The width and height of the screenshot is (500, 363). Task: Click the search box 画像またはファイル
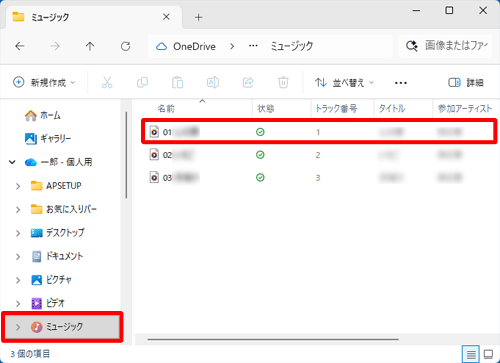(445, 46)
